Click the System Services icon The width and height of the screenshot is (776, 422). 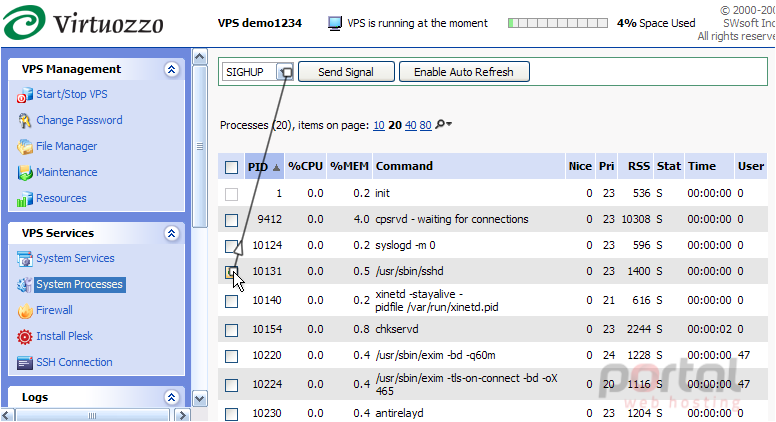(x=25, y=259)
